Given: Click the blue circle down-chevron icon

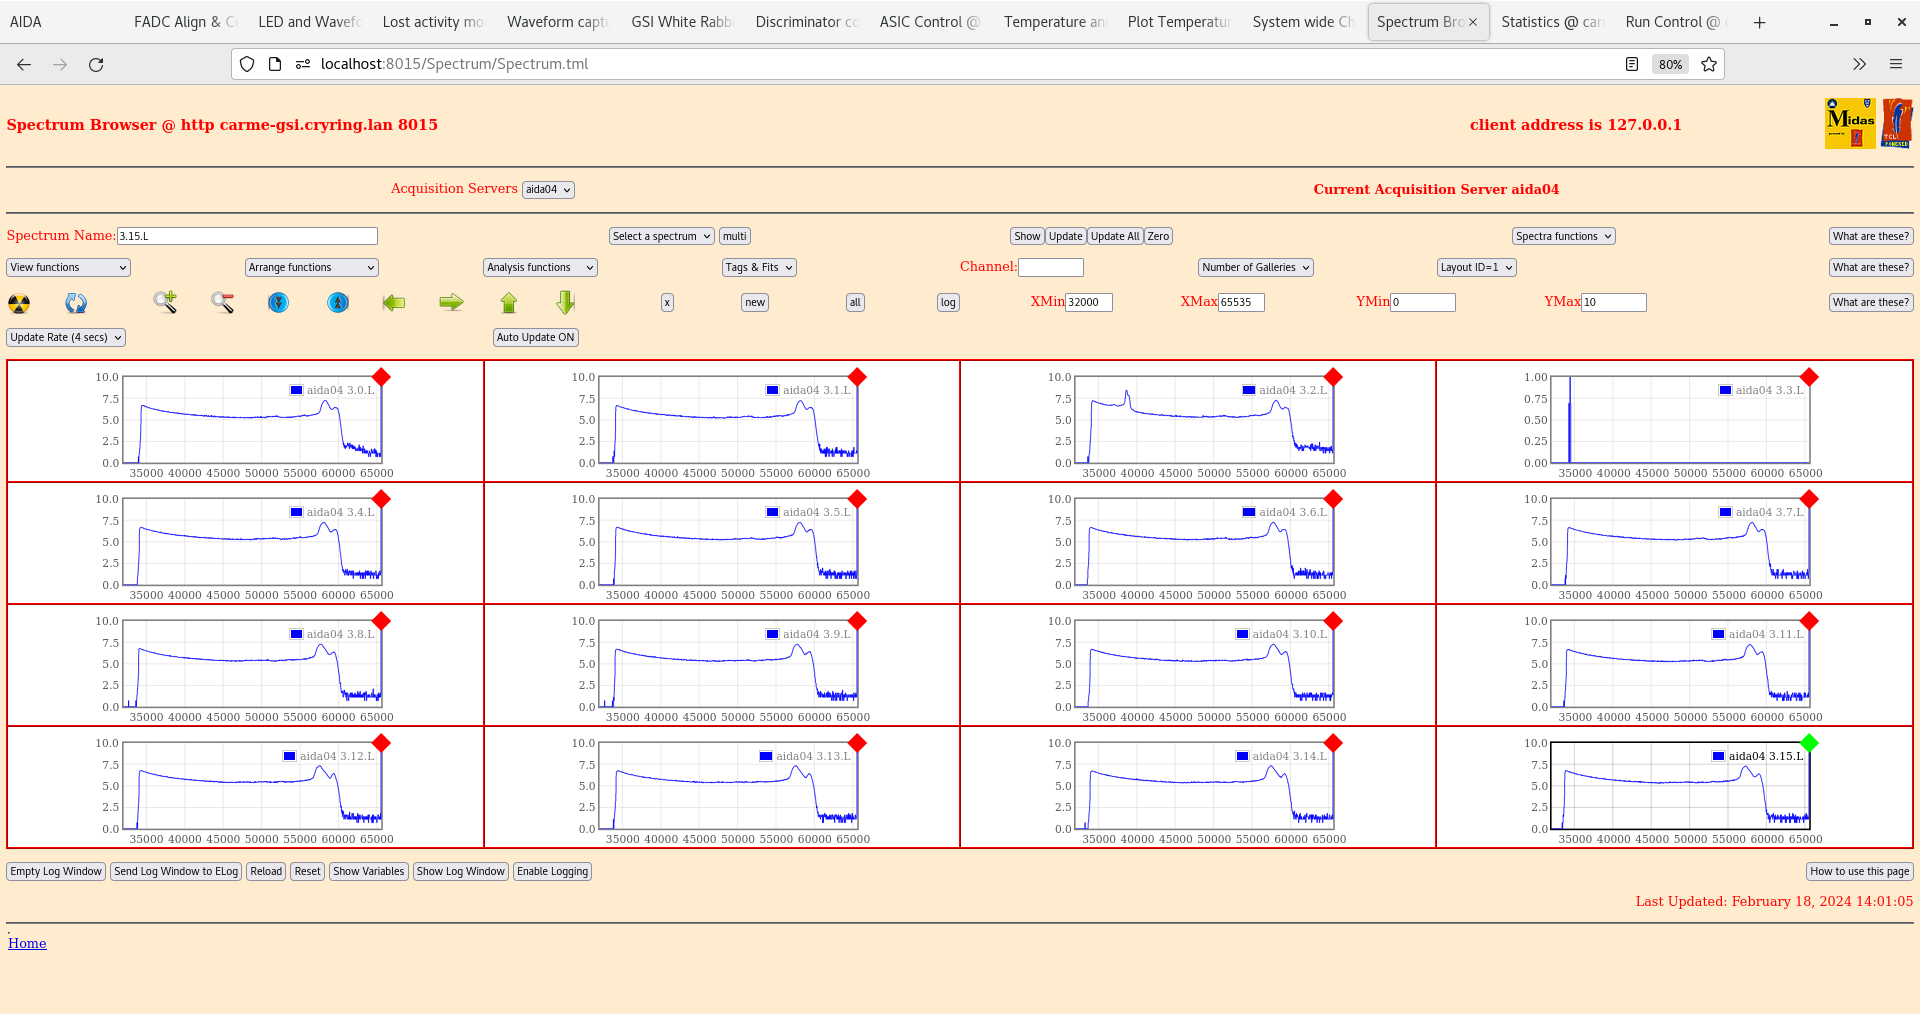Looking at the screenshot, I should [x=279, y=302].
